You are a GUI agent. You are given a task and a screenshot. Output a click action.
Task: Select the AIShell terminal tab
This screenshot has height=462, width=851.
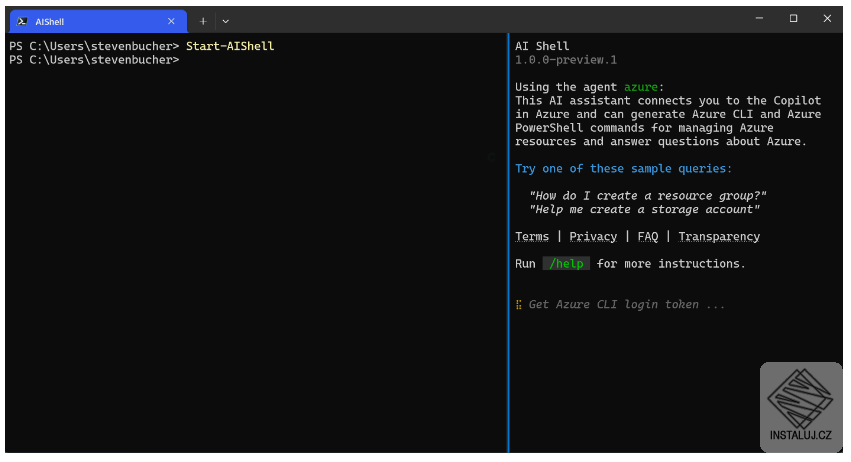(98, 21)
